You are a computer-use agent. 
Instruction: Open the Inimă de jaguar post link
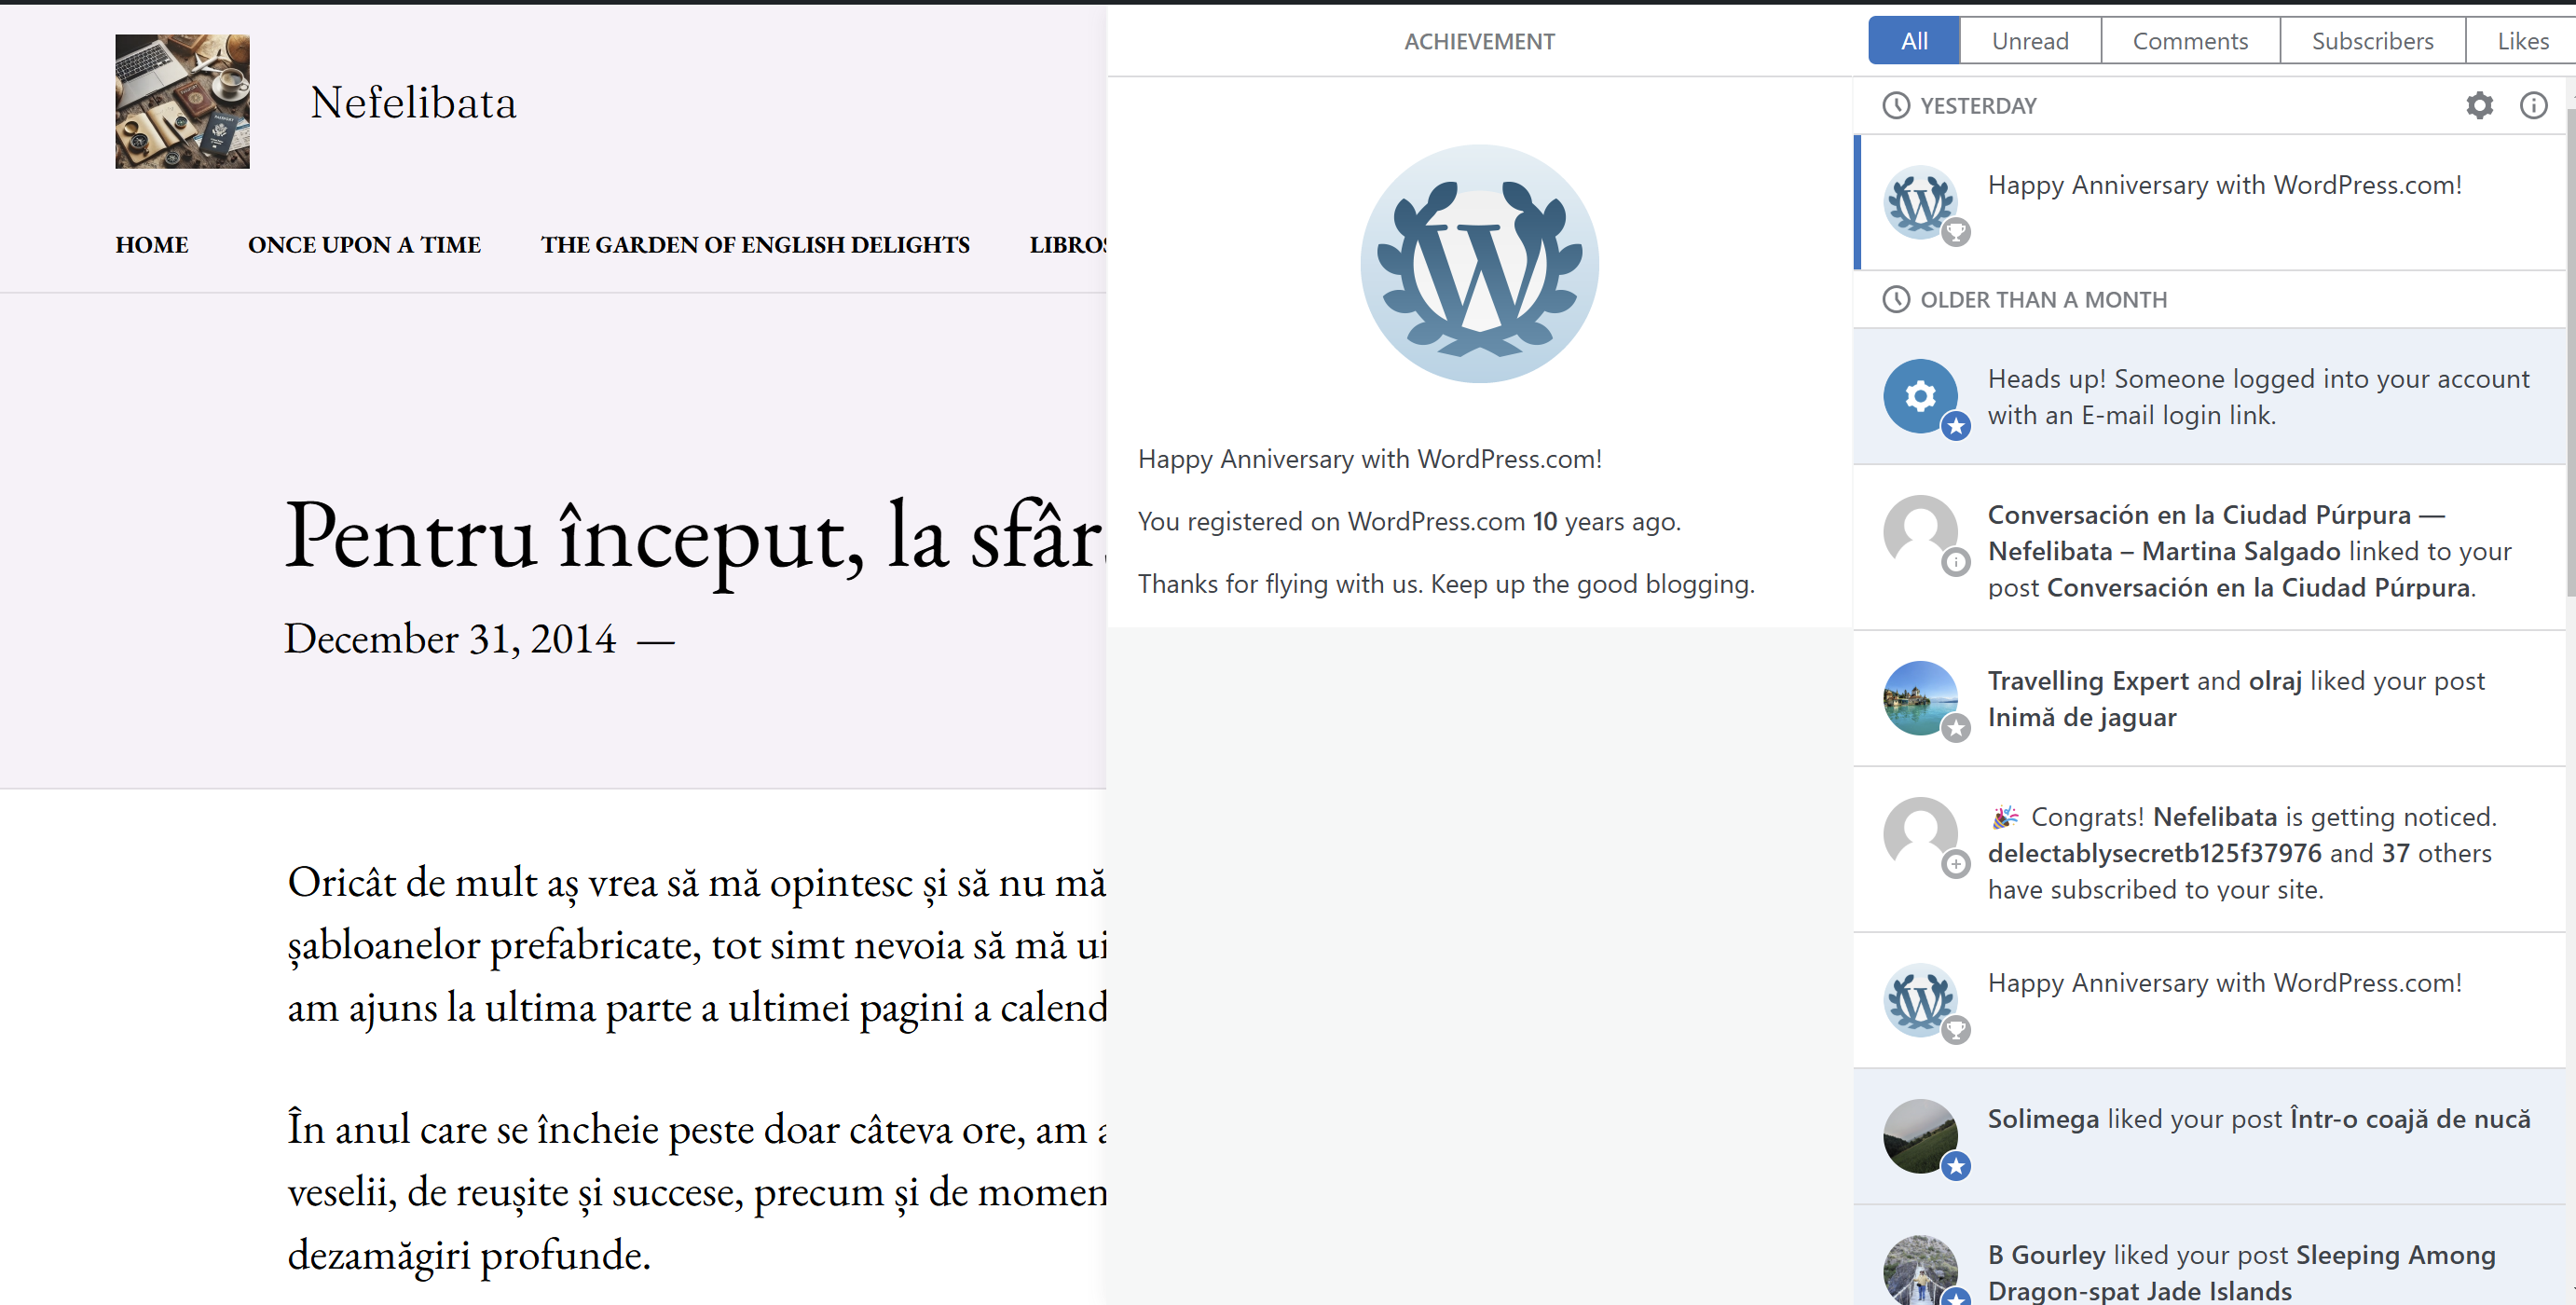(2081, 717)
